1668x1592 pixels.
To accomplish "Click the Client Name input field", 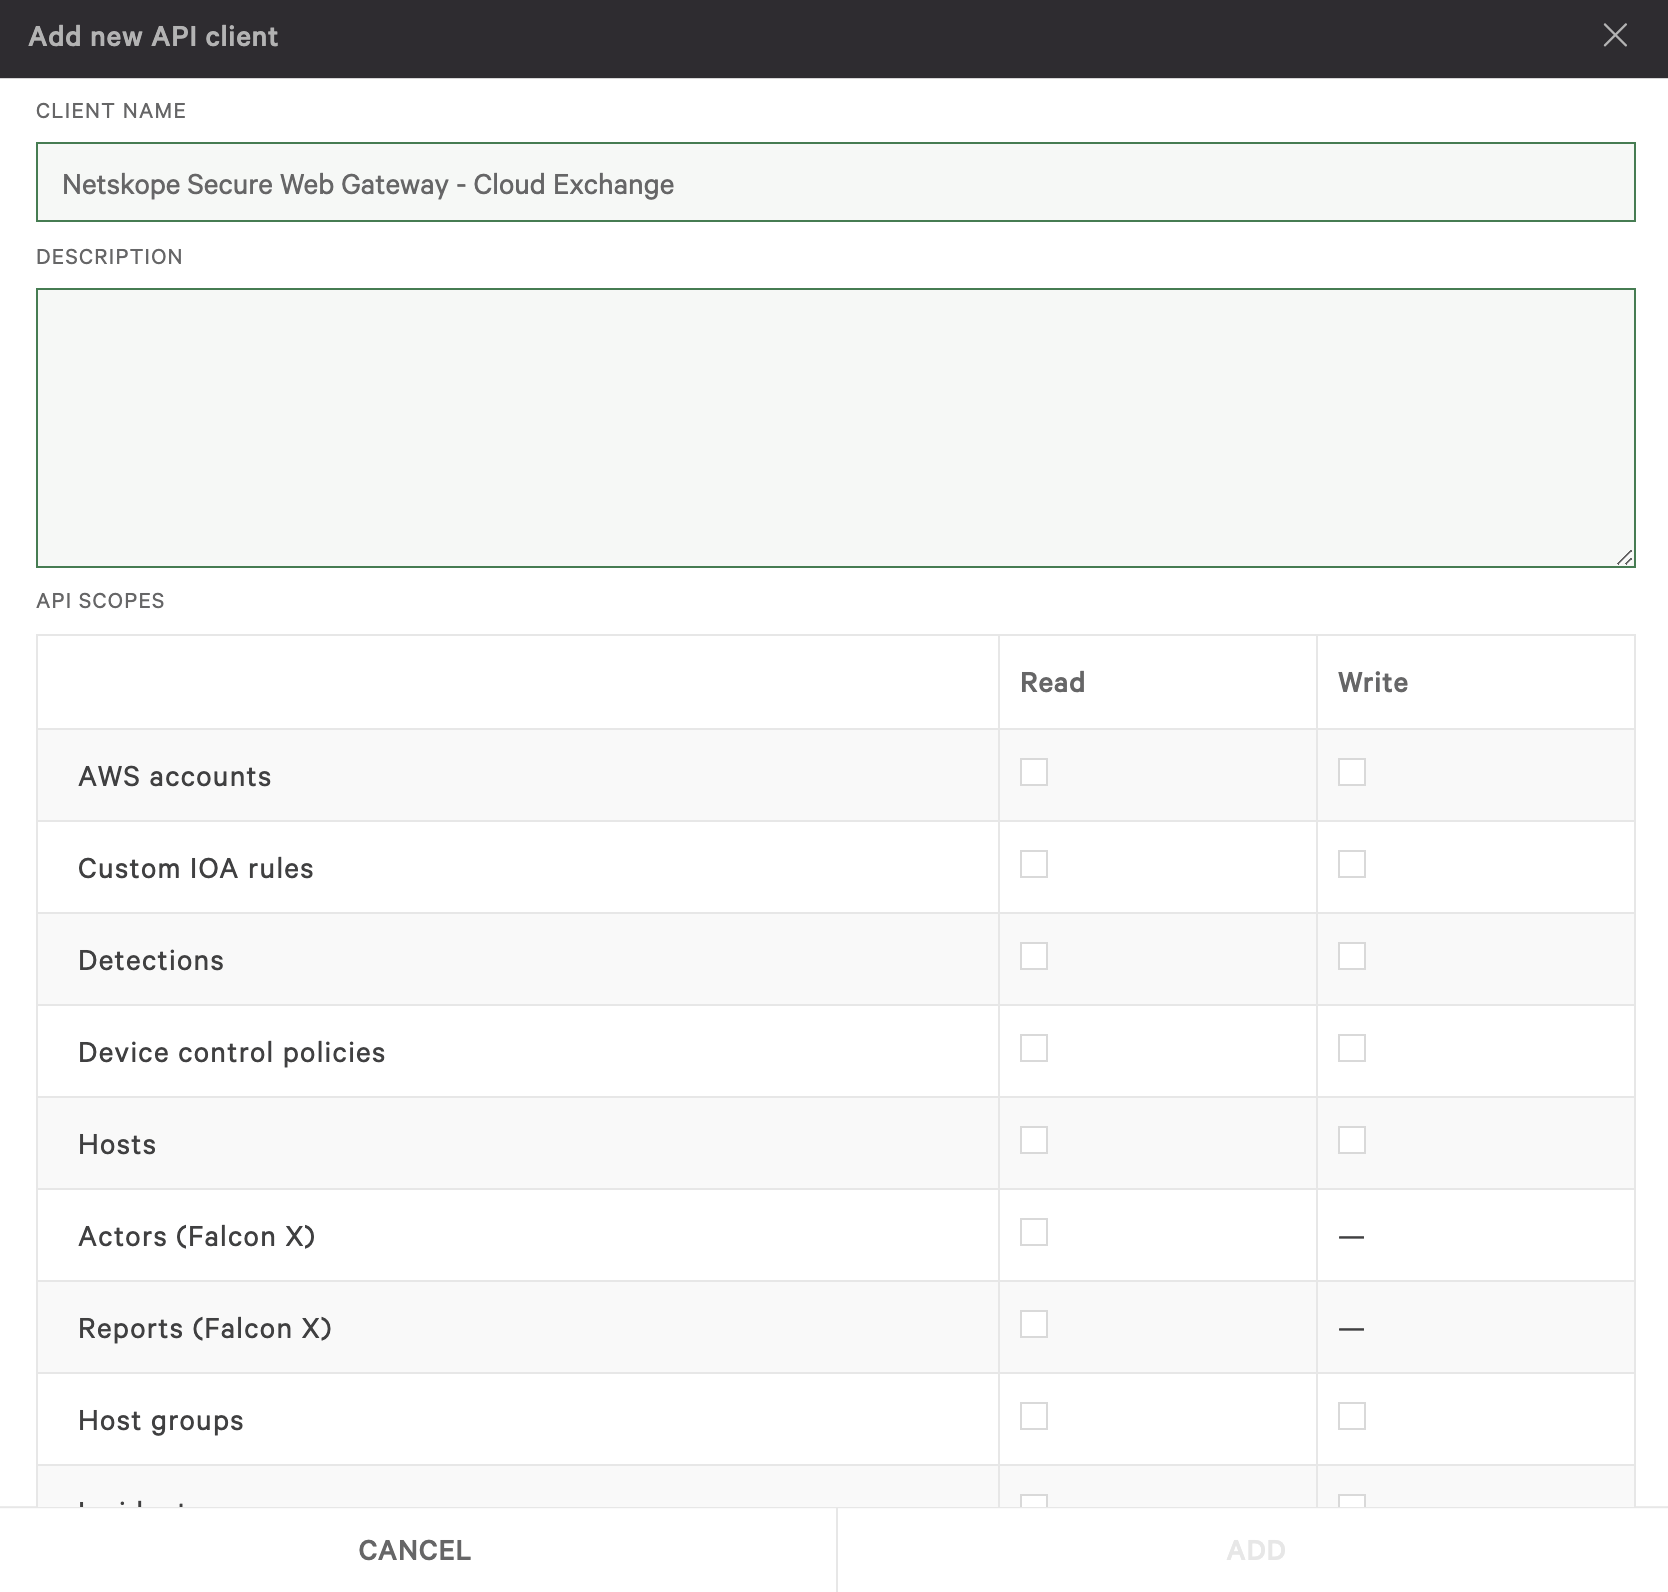I will click(835, 182).
